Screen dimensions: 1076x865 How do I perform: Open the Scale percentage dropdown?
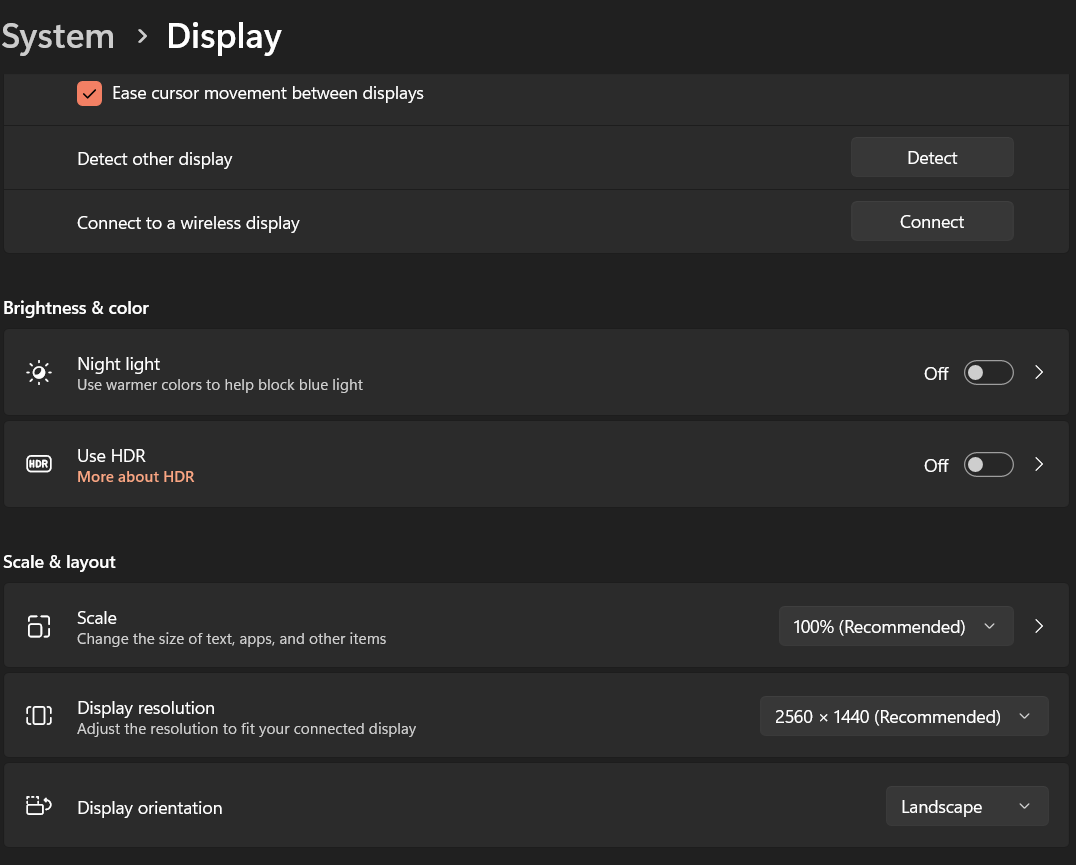pos(895,627)
